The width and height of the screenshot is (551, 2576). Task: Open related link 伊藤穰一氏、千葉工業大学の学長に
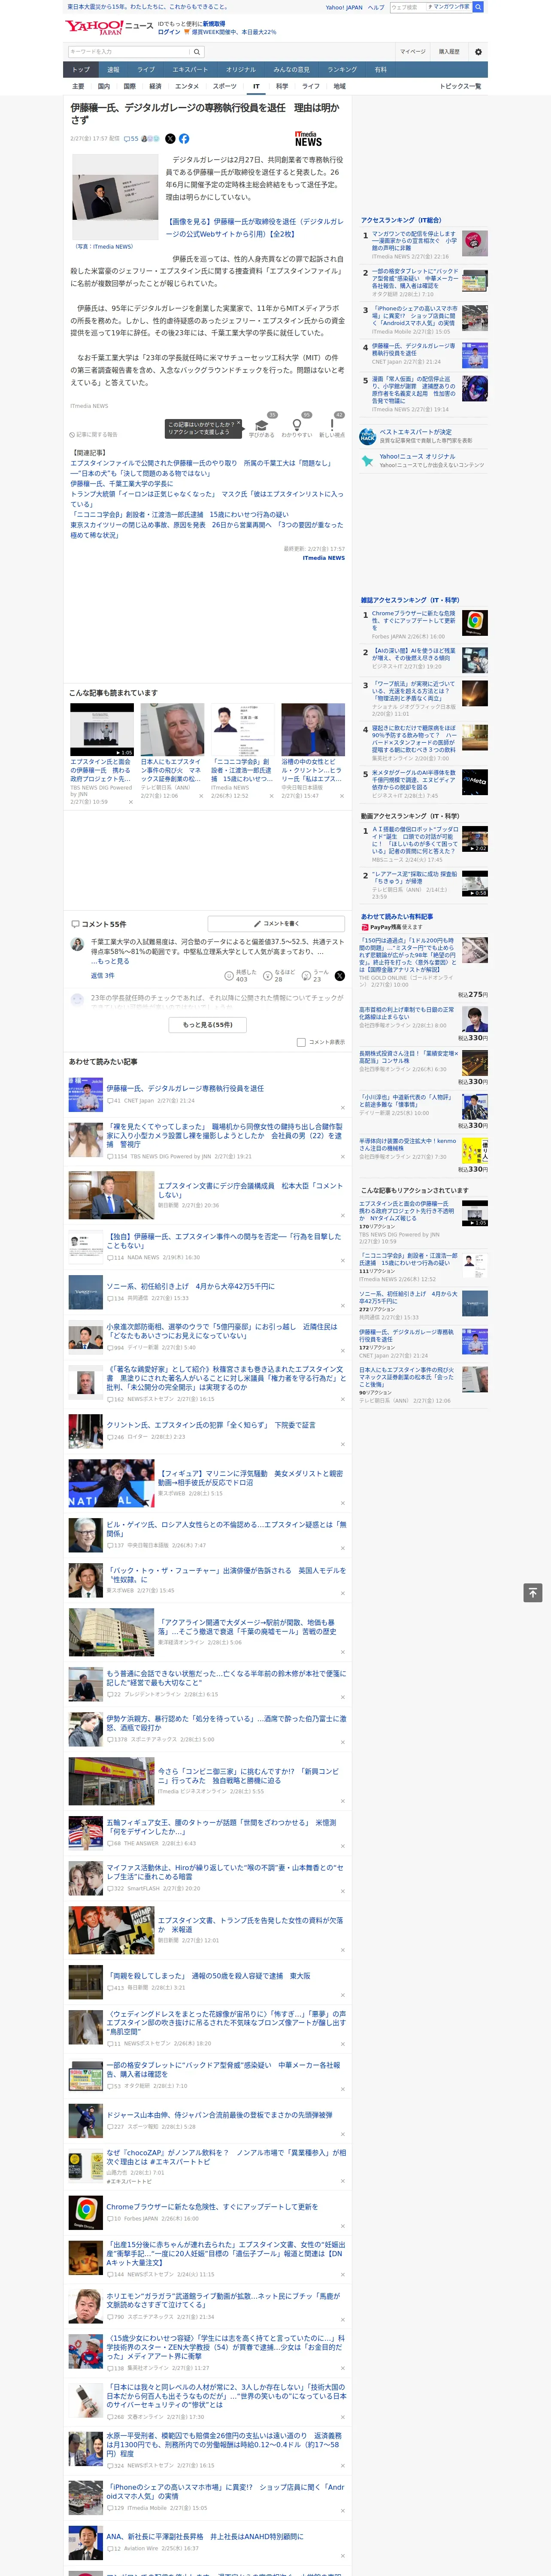121,484
